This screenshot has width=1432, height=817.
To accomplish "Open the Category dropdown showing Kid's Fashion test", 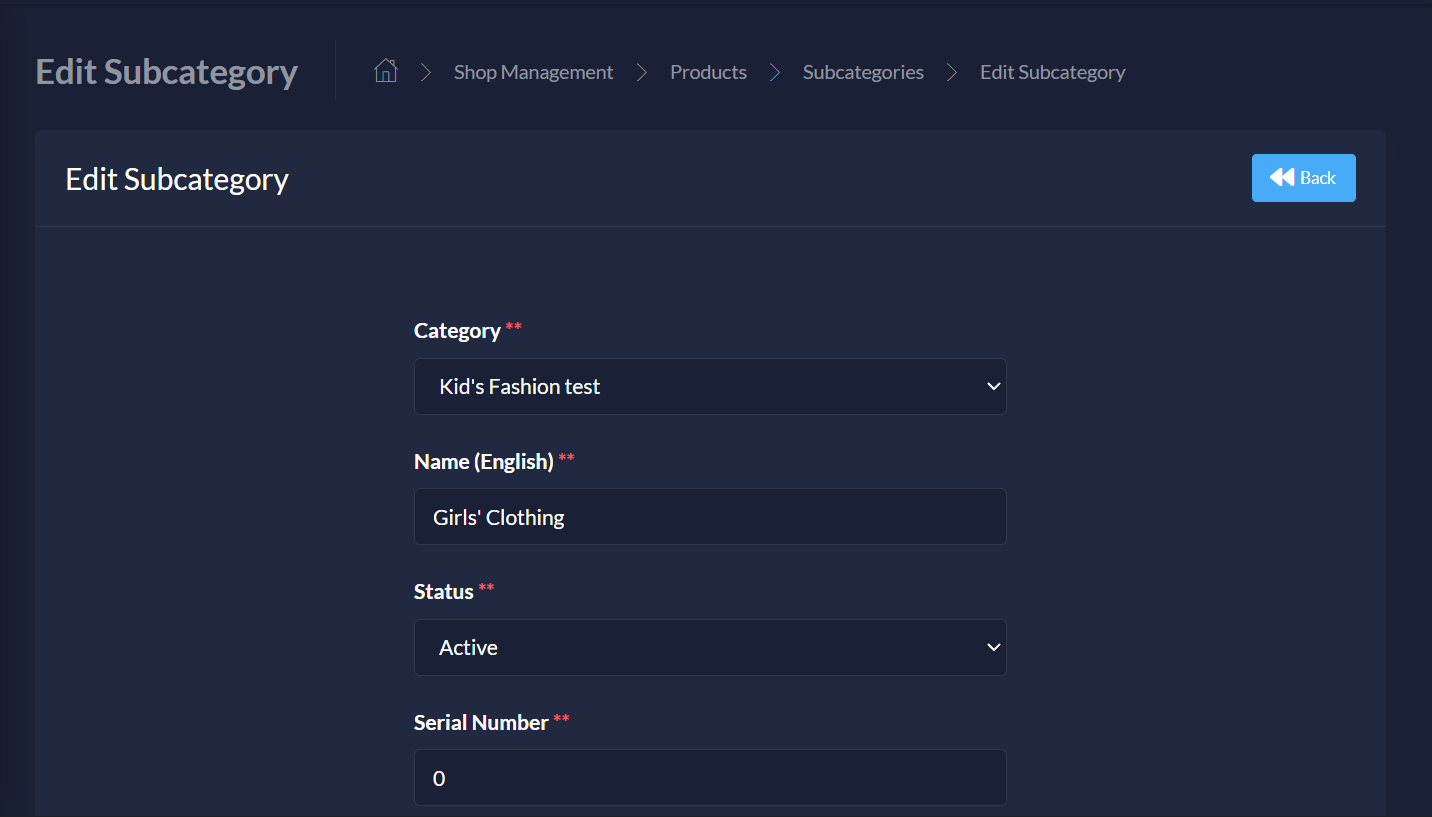I will (710, 386).
